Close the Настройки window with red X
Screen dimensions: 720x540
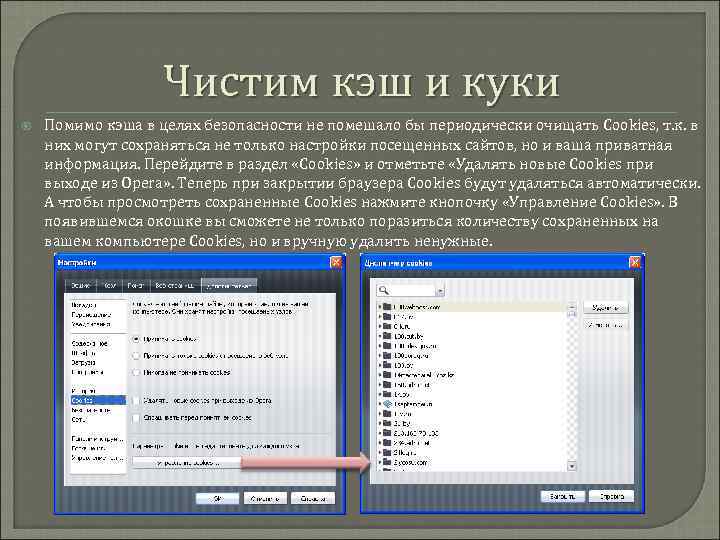(336, 263)
